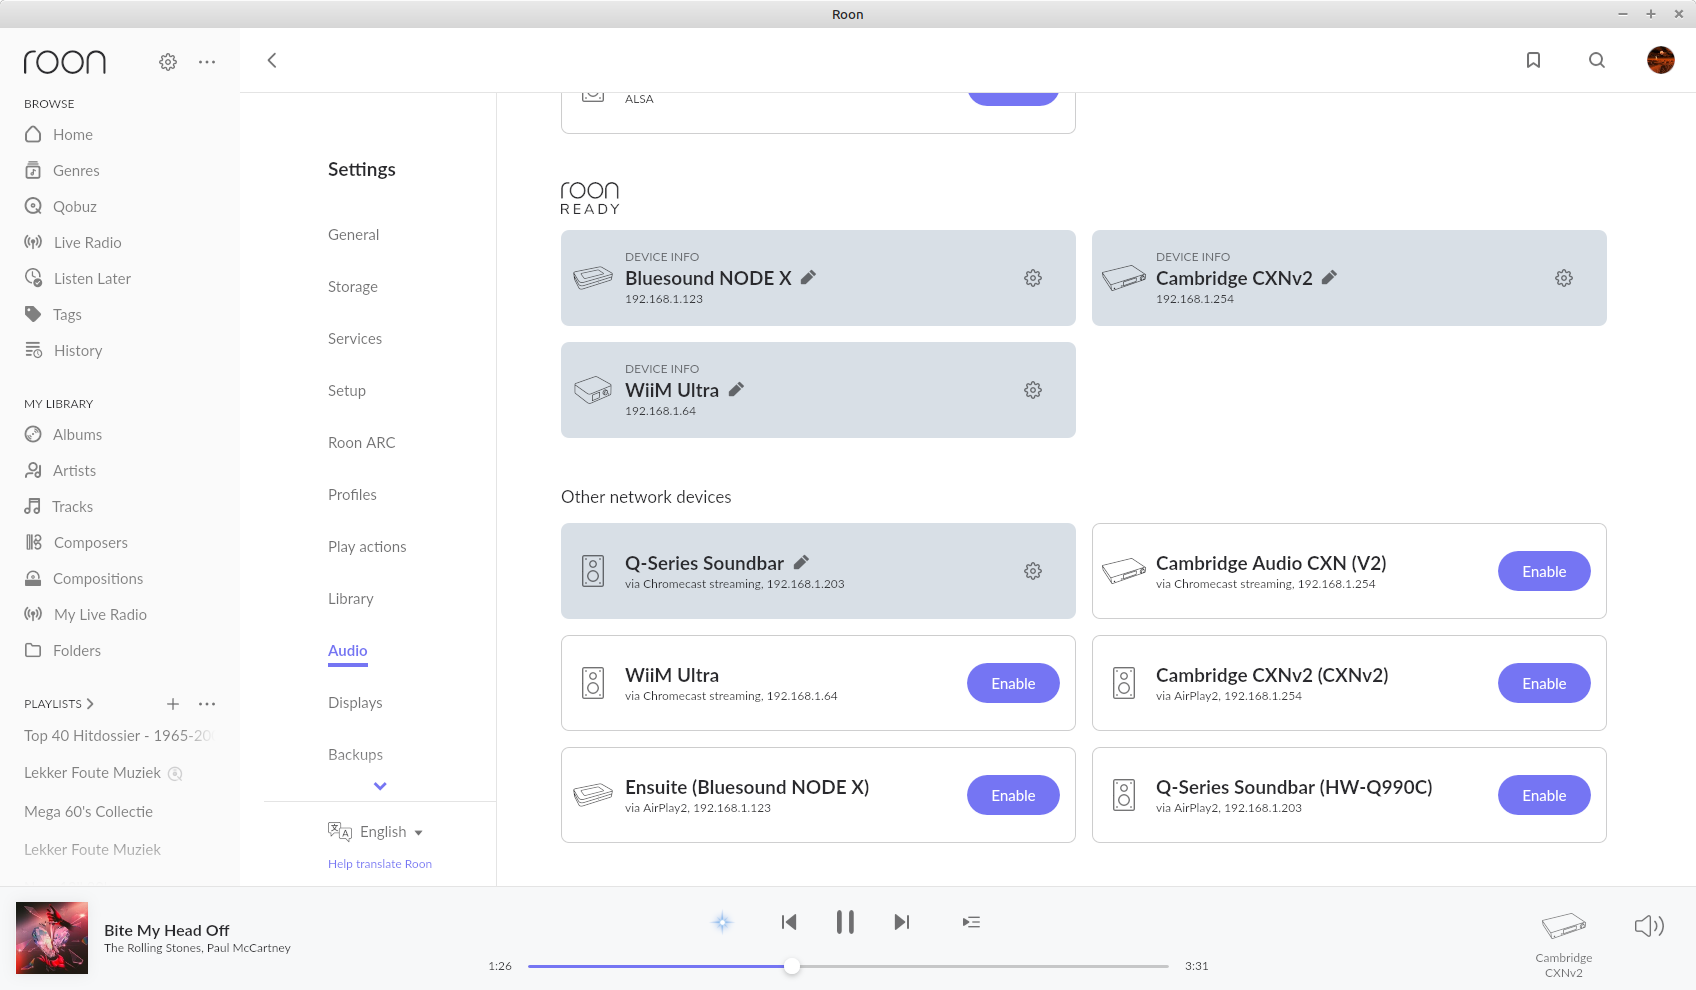Image resolution: width=1696 pixels, height=990 pixels.
Task: Edit the Q-Series Soundbar name pencil
Action: [x=801, y=563]
